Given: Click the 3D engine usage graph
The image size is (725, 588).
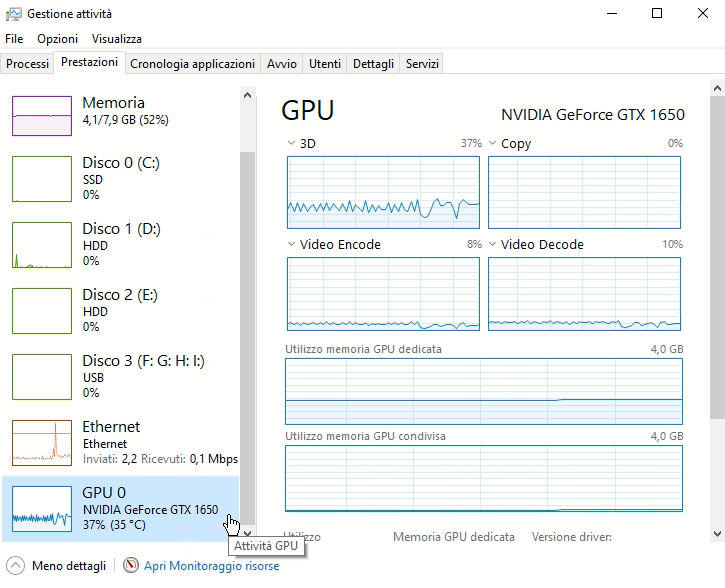Looking at the screenshot, I should coord(383,192).
